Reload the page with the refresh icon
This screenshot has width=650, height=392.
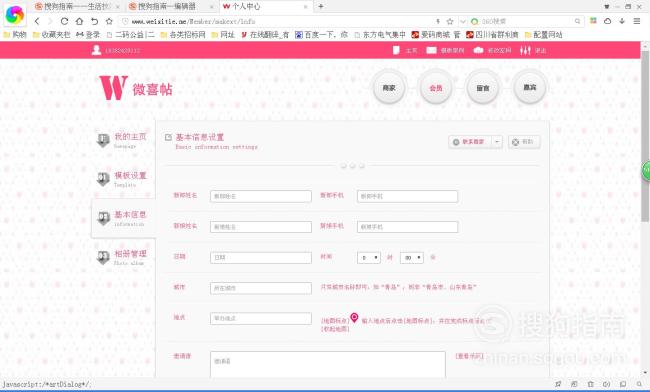click(x=64, y=21)
